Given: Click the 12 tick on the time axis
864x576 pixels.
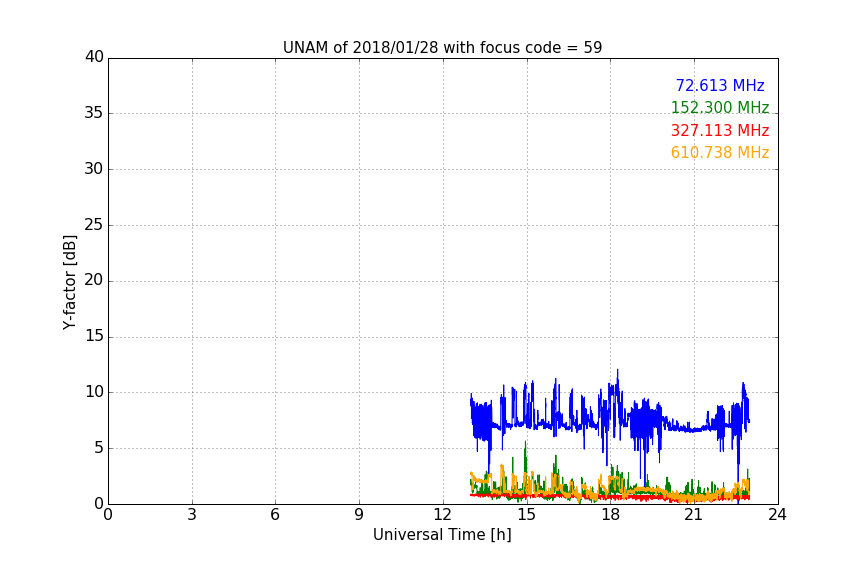Looking at the screenshot, I should 442,515.
